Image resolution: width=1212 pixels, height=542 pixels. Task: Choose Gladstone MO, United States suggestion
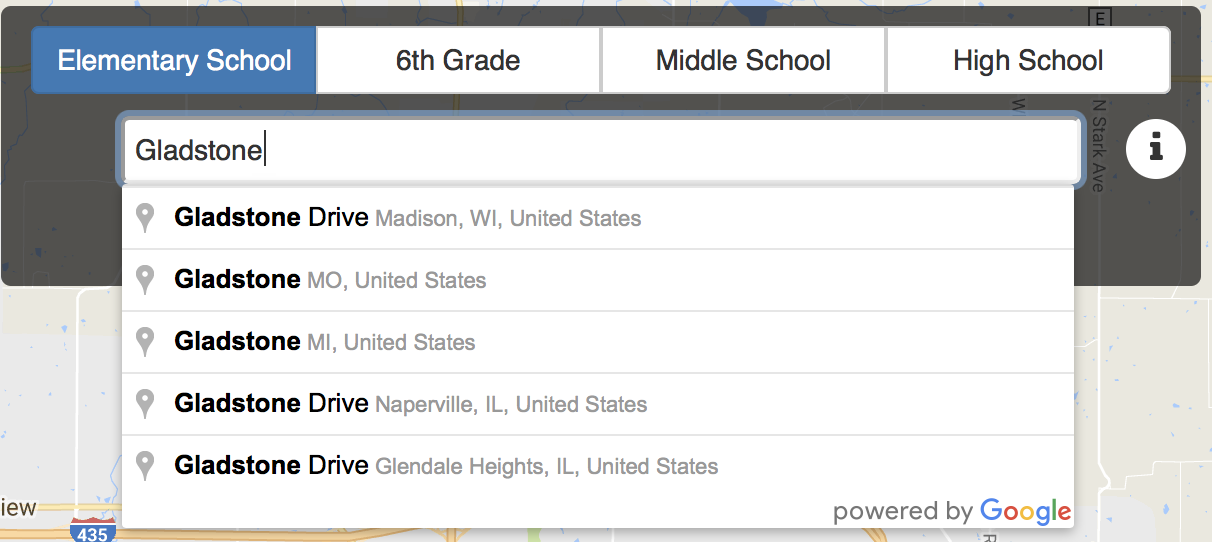598,280
